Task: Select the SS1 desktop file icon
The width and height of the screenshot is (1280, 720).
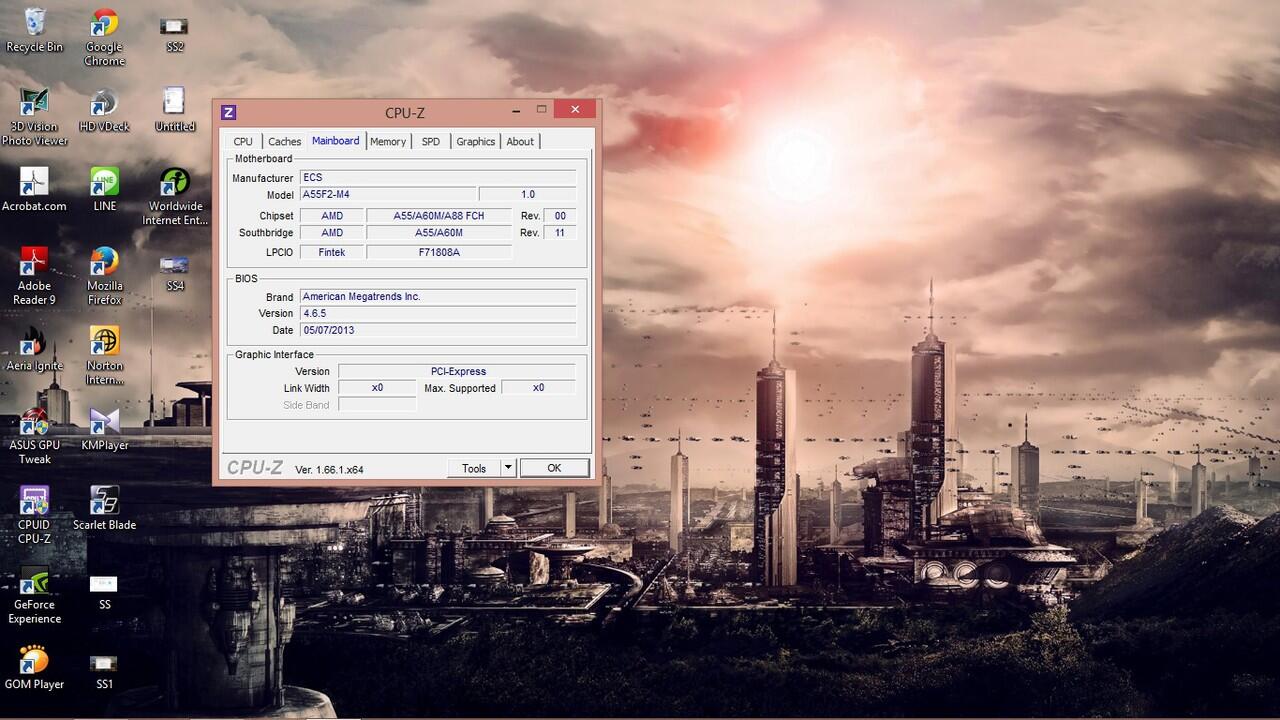Action: pos(104,670)
